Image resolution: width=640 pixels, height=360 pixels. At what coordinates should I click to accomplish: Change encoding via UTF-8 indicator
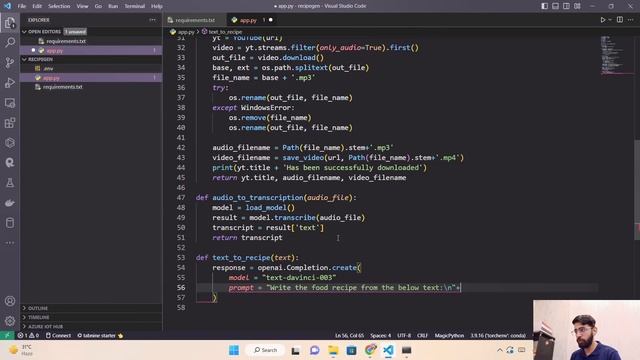[x=404, y=336]
